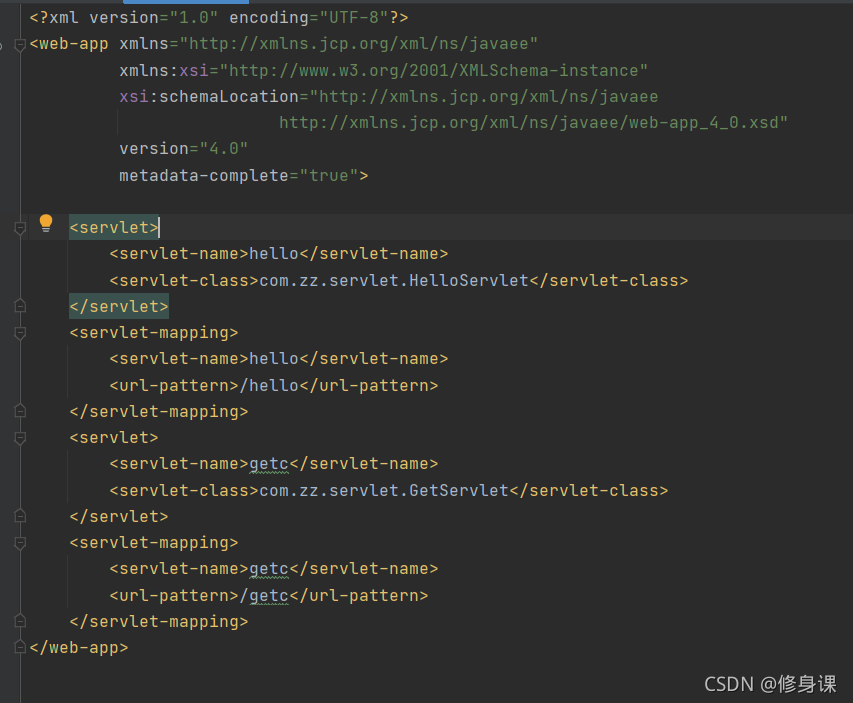Screen dimensions: 853x703
Task: Click the /hello url-pattern value
Action: (x=270, y=384)
